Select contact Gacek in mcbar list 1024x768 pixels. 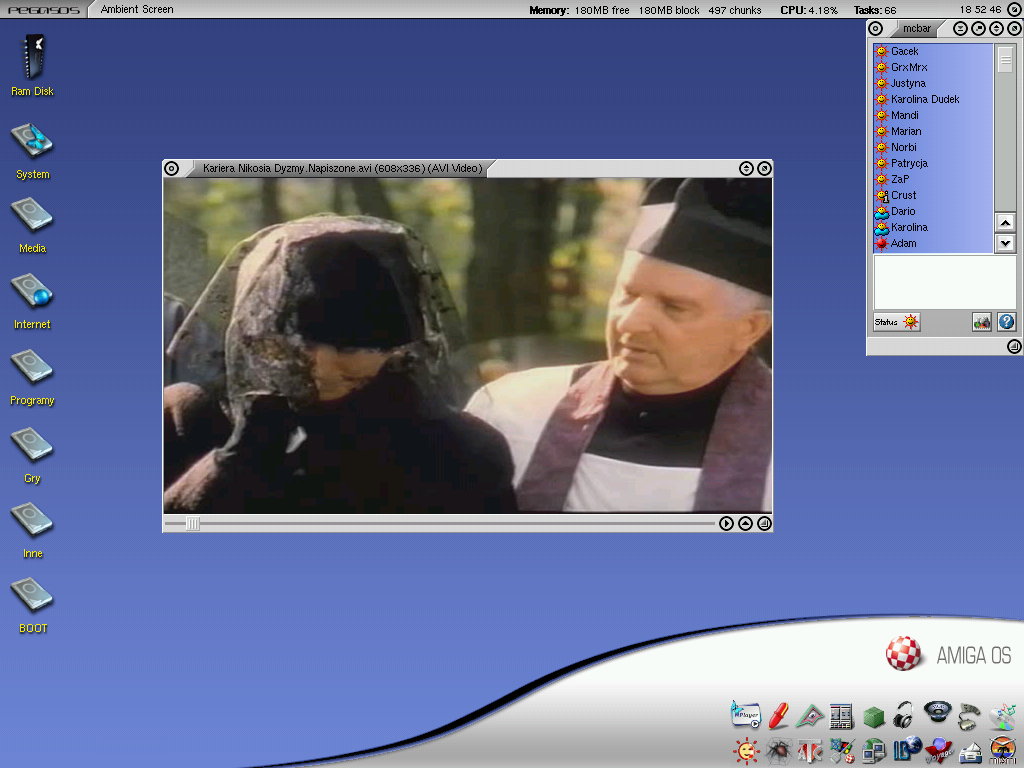[x=933, y=51]
